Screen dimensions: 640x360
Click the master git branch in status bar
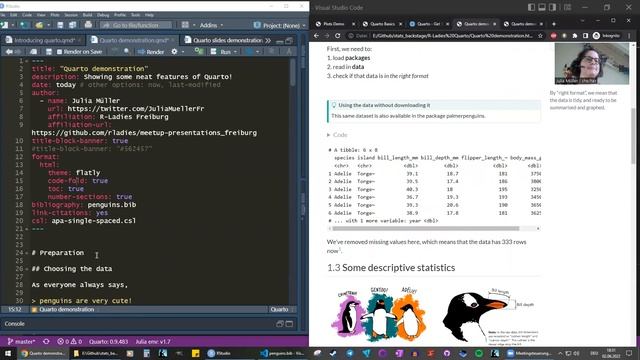point(22,342)
